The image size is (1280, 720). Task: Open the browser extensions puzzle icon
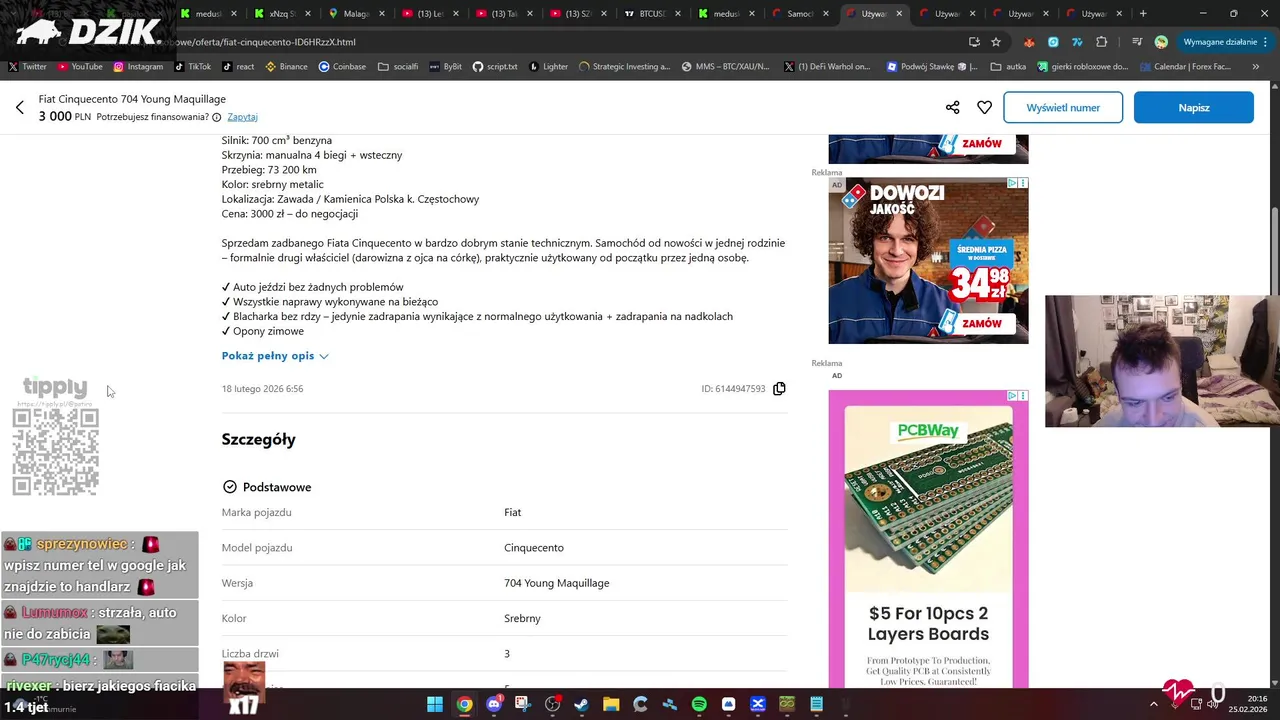[1102, 42]
